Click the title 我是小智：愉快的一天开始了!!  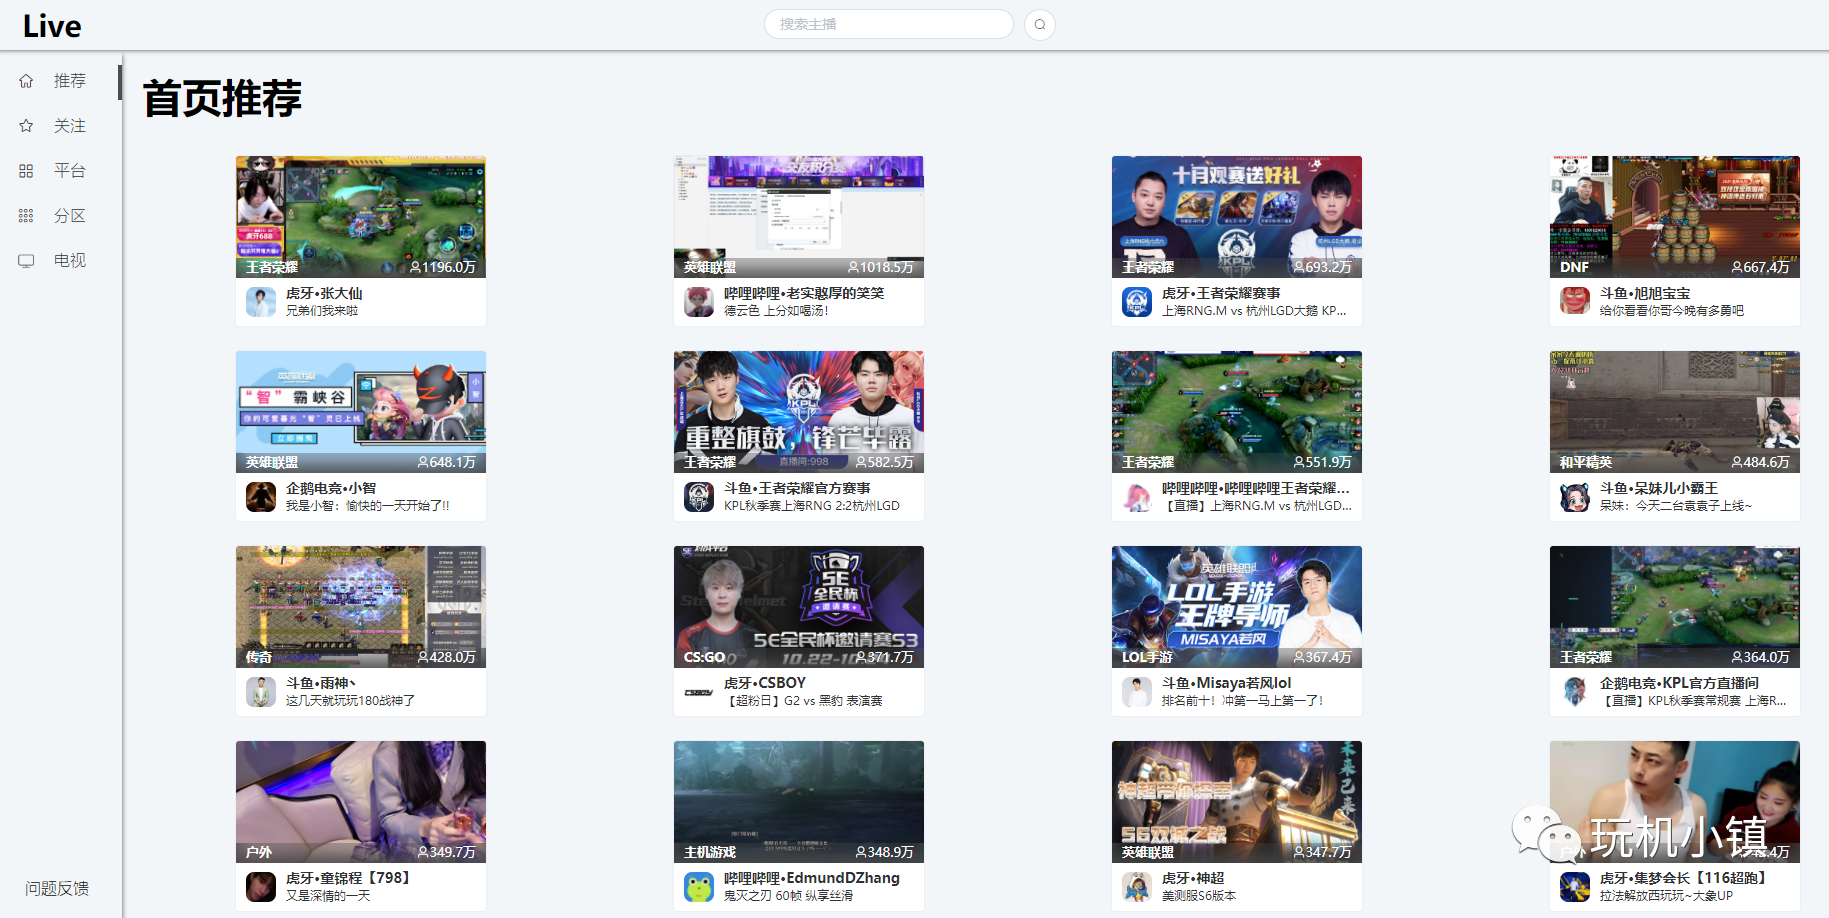click(x=368, y=506)
